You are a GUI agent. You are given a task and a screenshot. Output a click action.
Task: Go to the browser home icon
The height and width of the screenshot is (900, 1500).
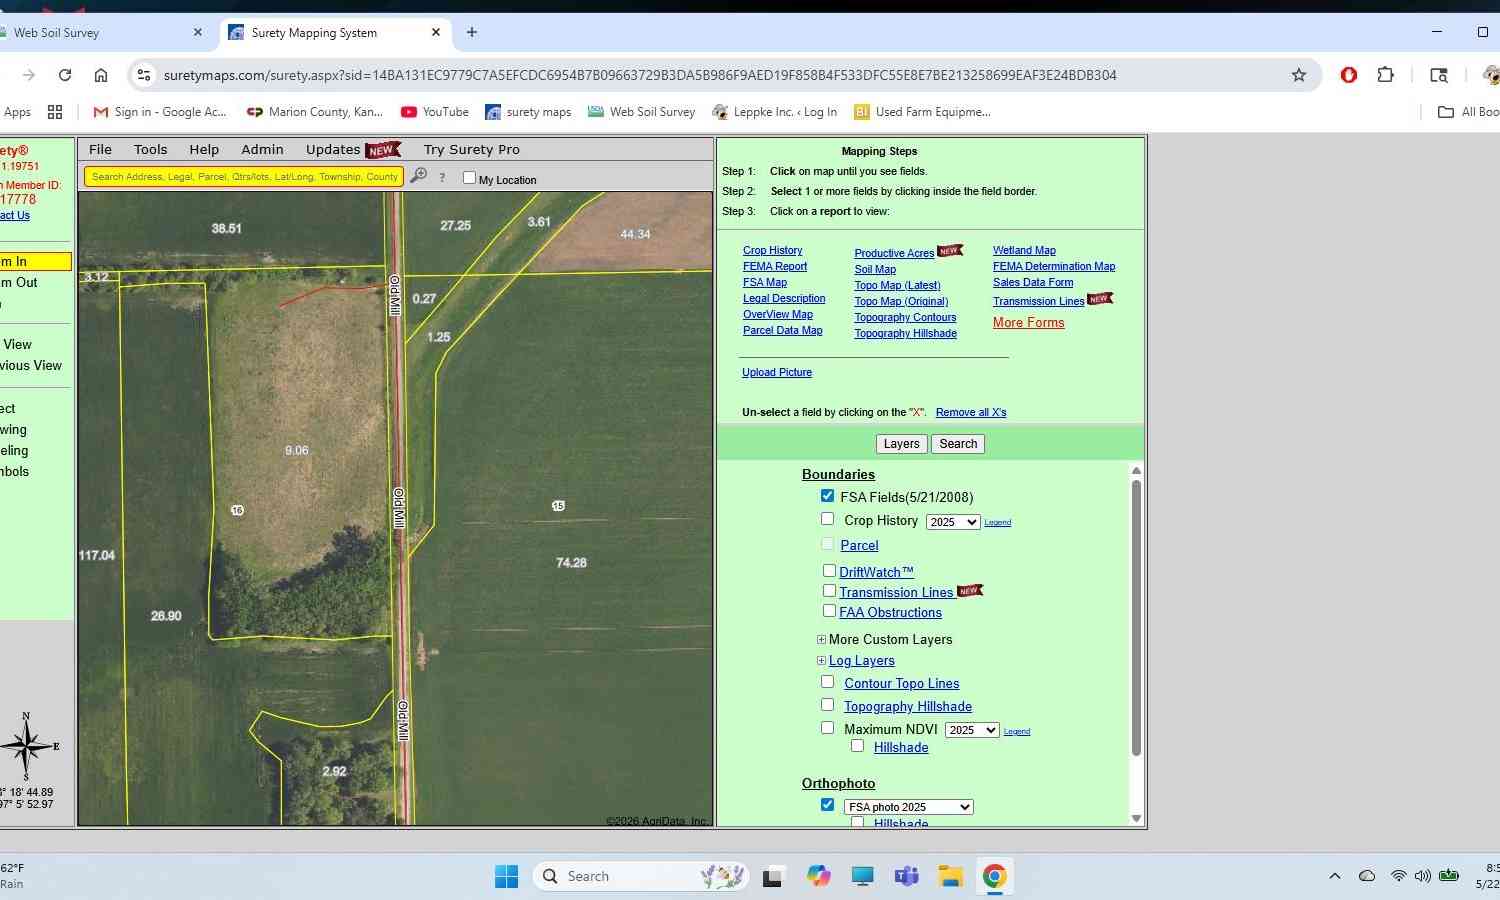(x=101, y=75)
